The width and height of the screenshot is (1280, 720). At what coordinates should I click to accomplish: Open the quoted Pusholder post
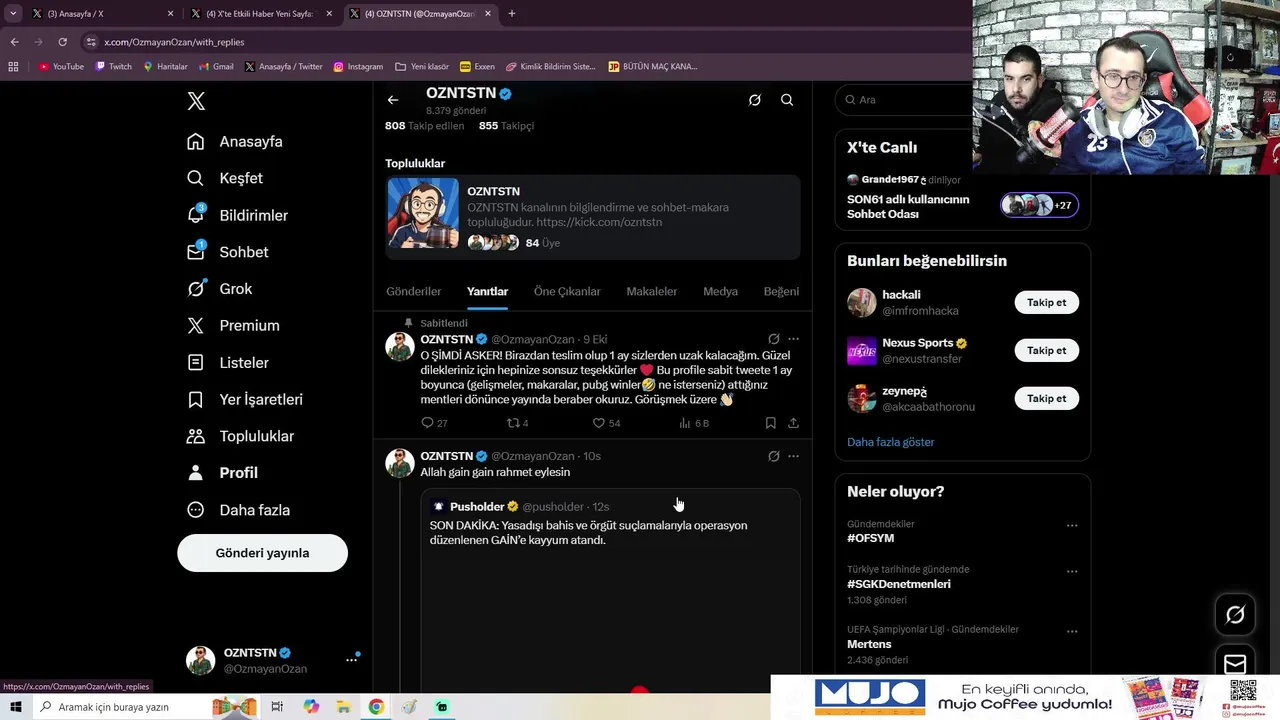[610, 592]
